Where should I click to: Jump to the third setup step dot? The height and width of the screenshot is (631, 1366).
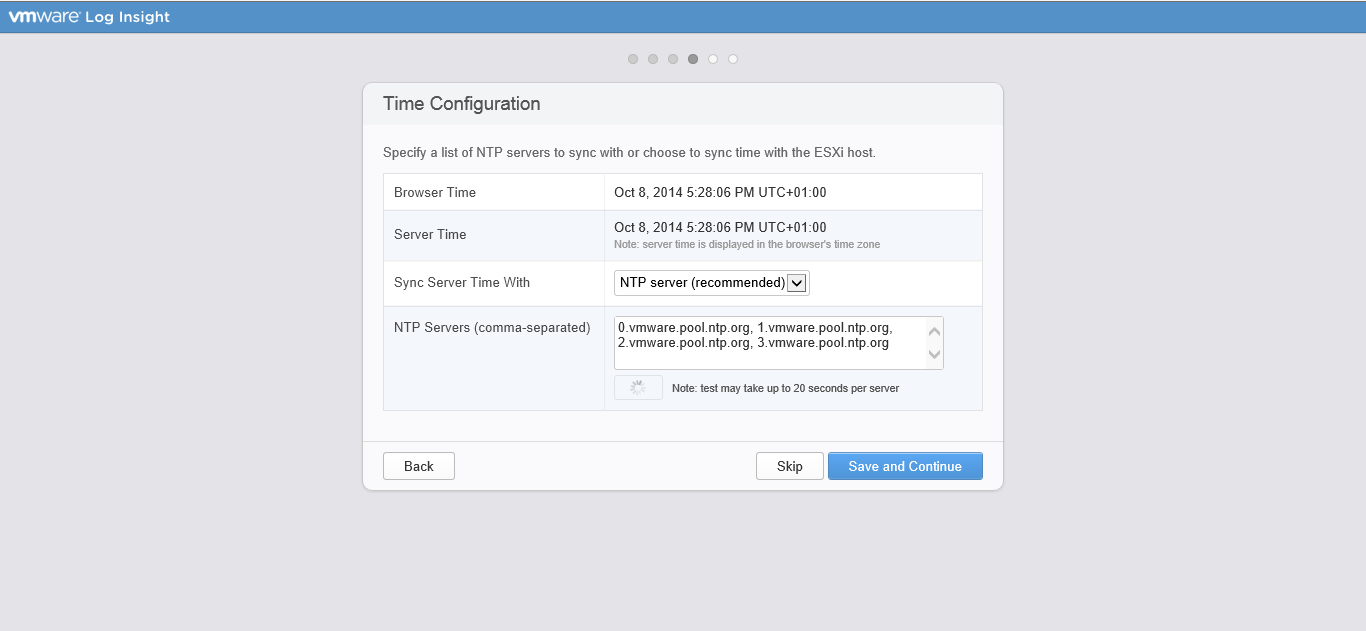[673, 59]
